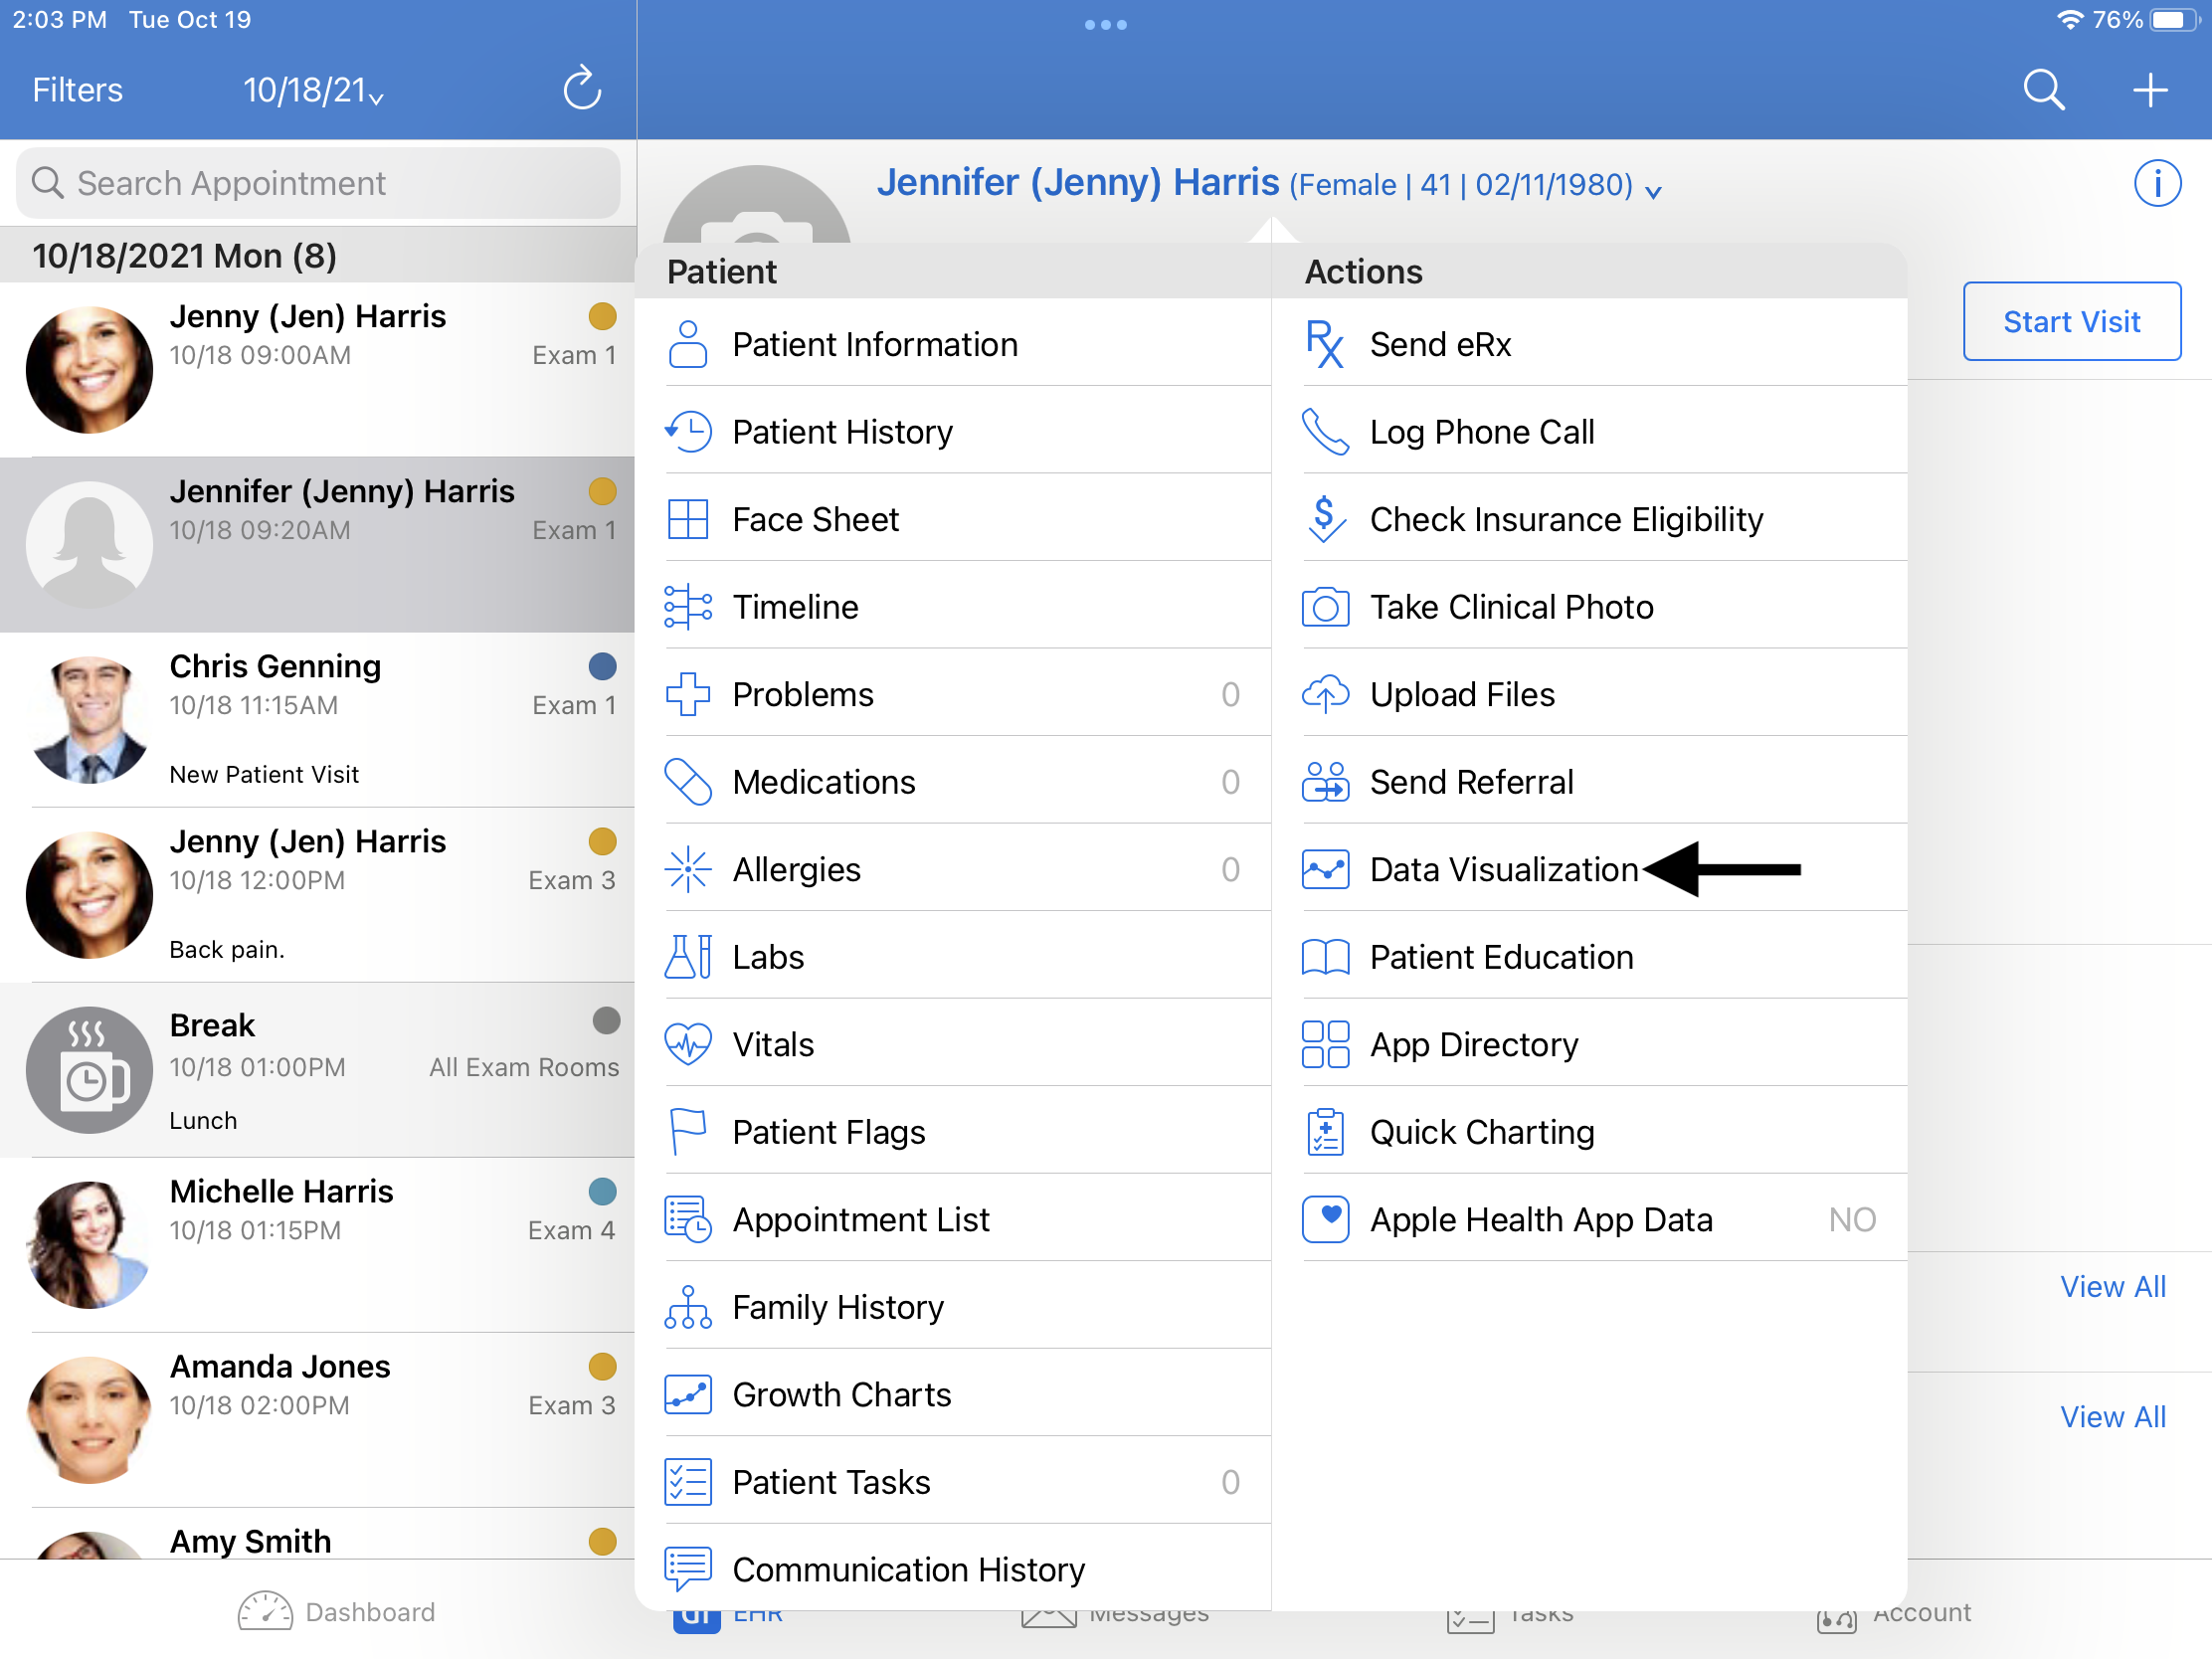Expand Jennifer (Jenny) Harris header chevron

click(x=1653, y=190)
